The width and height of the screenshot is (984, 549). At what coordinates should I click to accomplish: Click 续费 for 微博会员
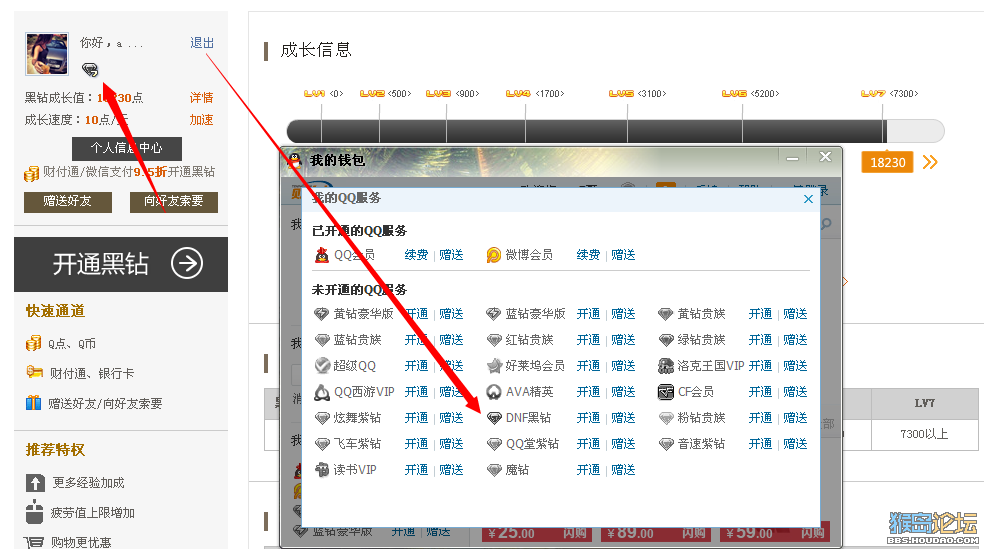coord(588,255)
